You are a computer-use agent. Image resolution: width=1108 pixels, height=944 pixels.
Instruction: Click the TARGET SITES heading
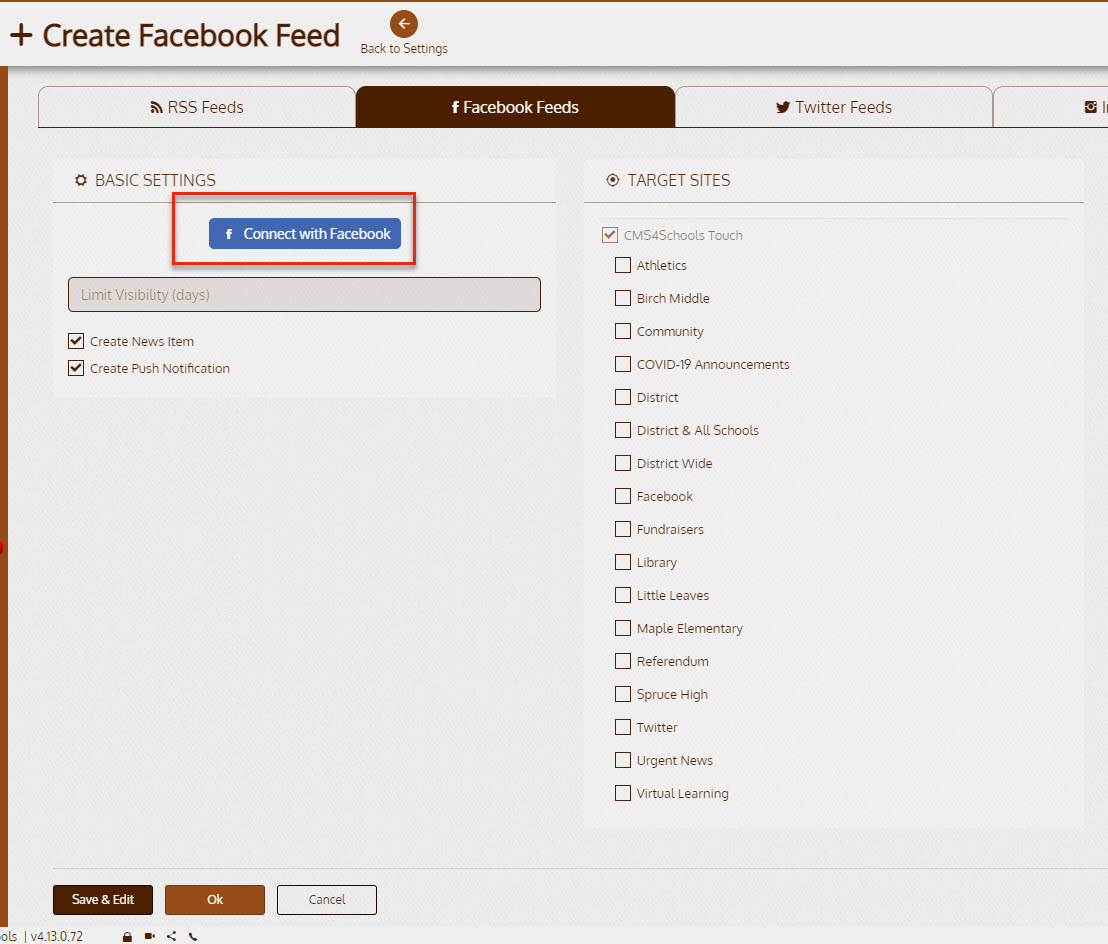click(x=679, y=180)
